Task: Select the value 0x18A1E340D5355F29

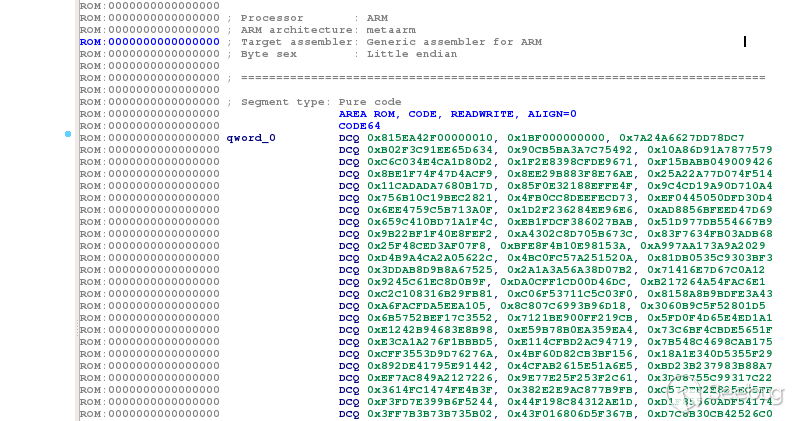Action: click(709, 354)
